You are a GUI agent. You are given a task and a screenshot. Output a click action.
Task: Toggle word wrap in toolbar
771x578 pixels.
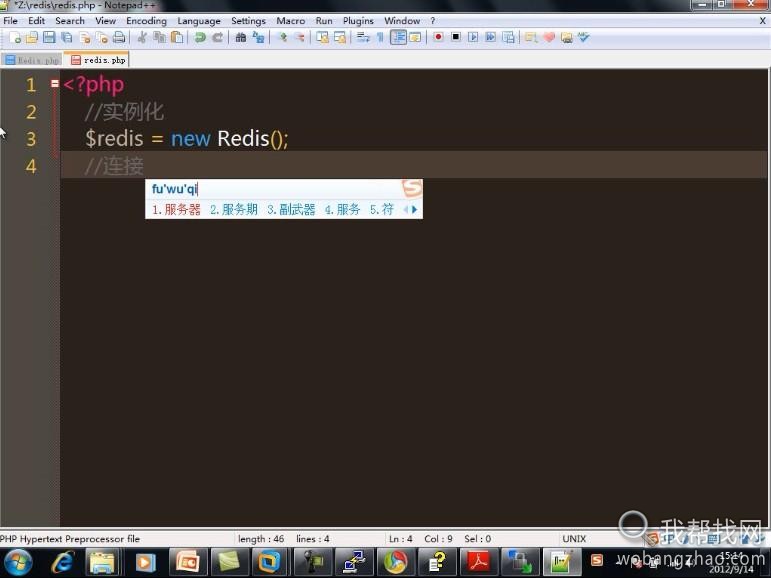tap(363, 37)
